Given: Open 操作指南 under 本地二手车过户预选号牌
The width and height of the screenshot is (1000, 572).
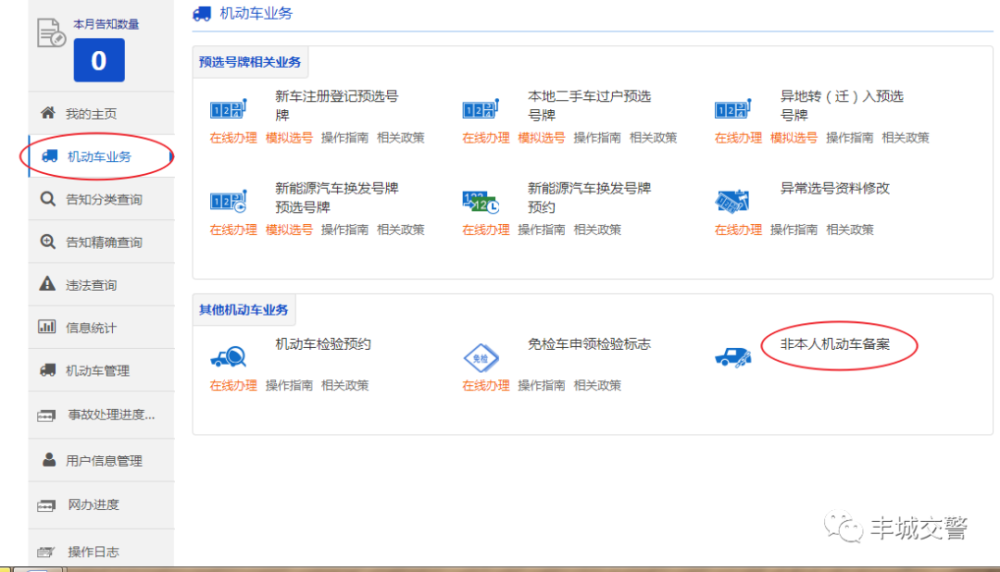Looking at the screenshot, I should (598, 138).
